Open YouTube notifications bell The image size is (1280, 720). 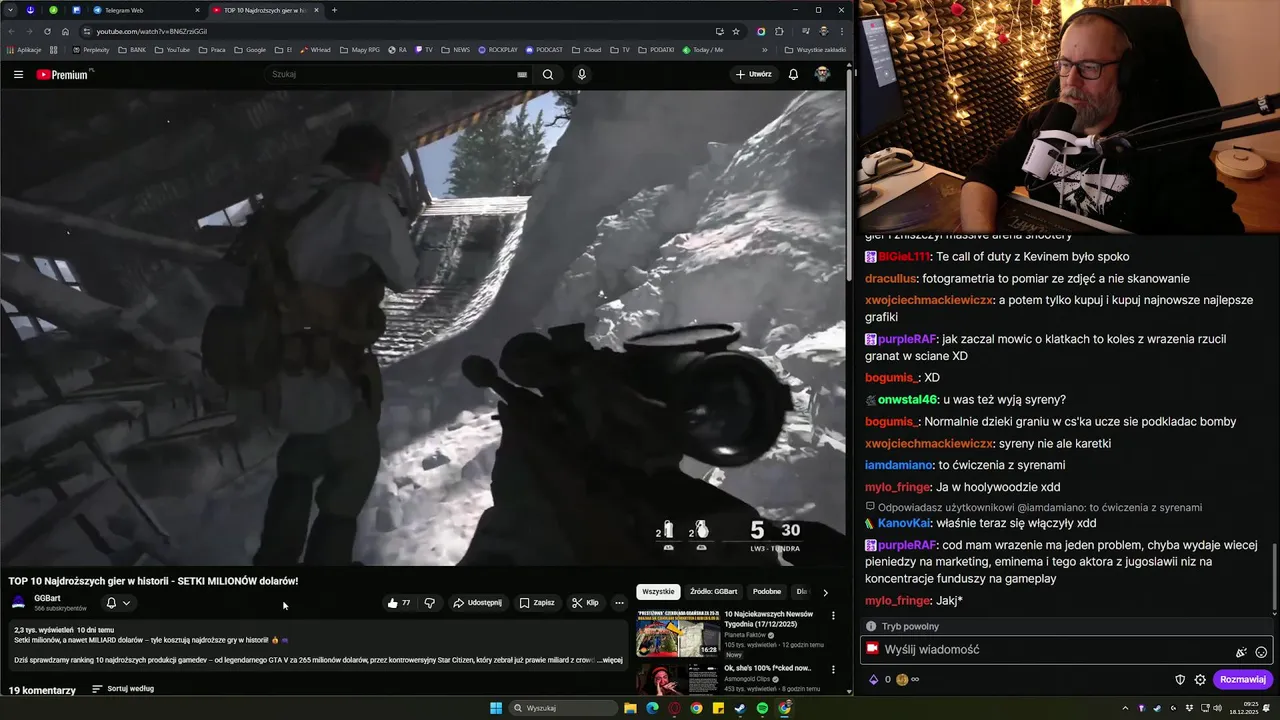[793, 74]
